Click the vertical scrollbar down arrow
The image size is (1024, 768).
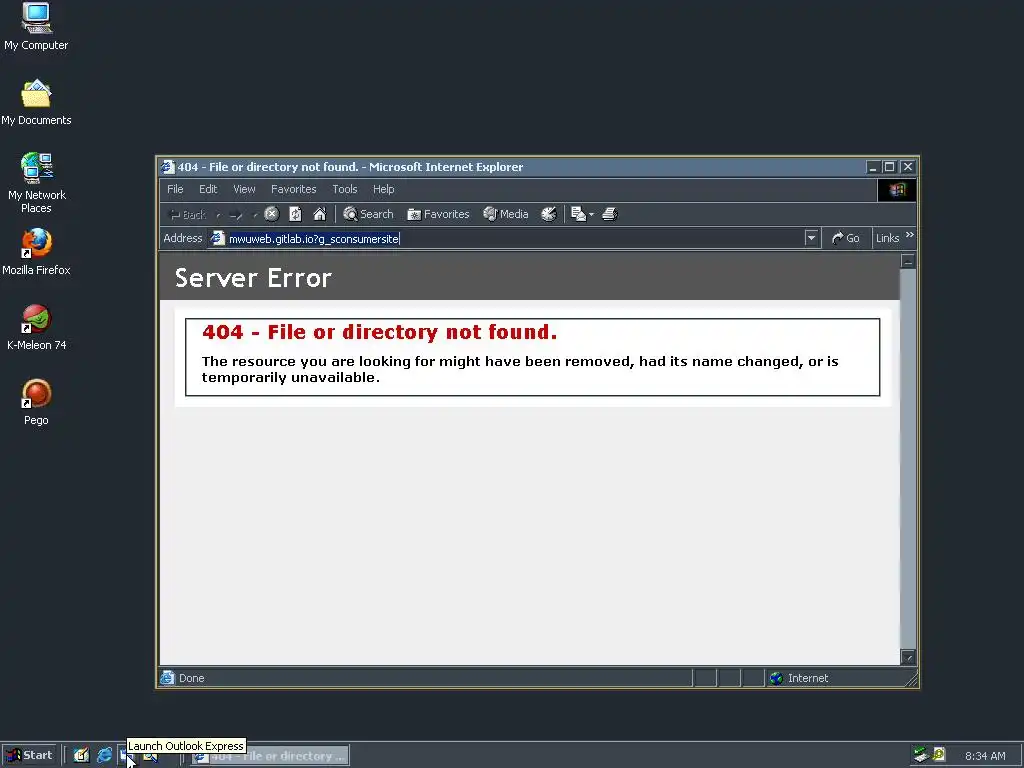(908, 657)
